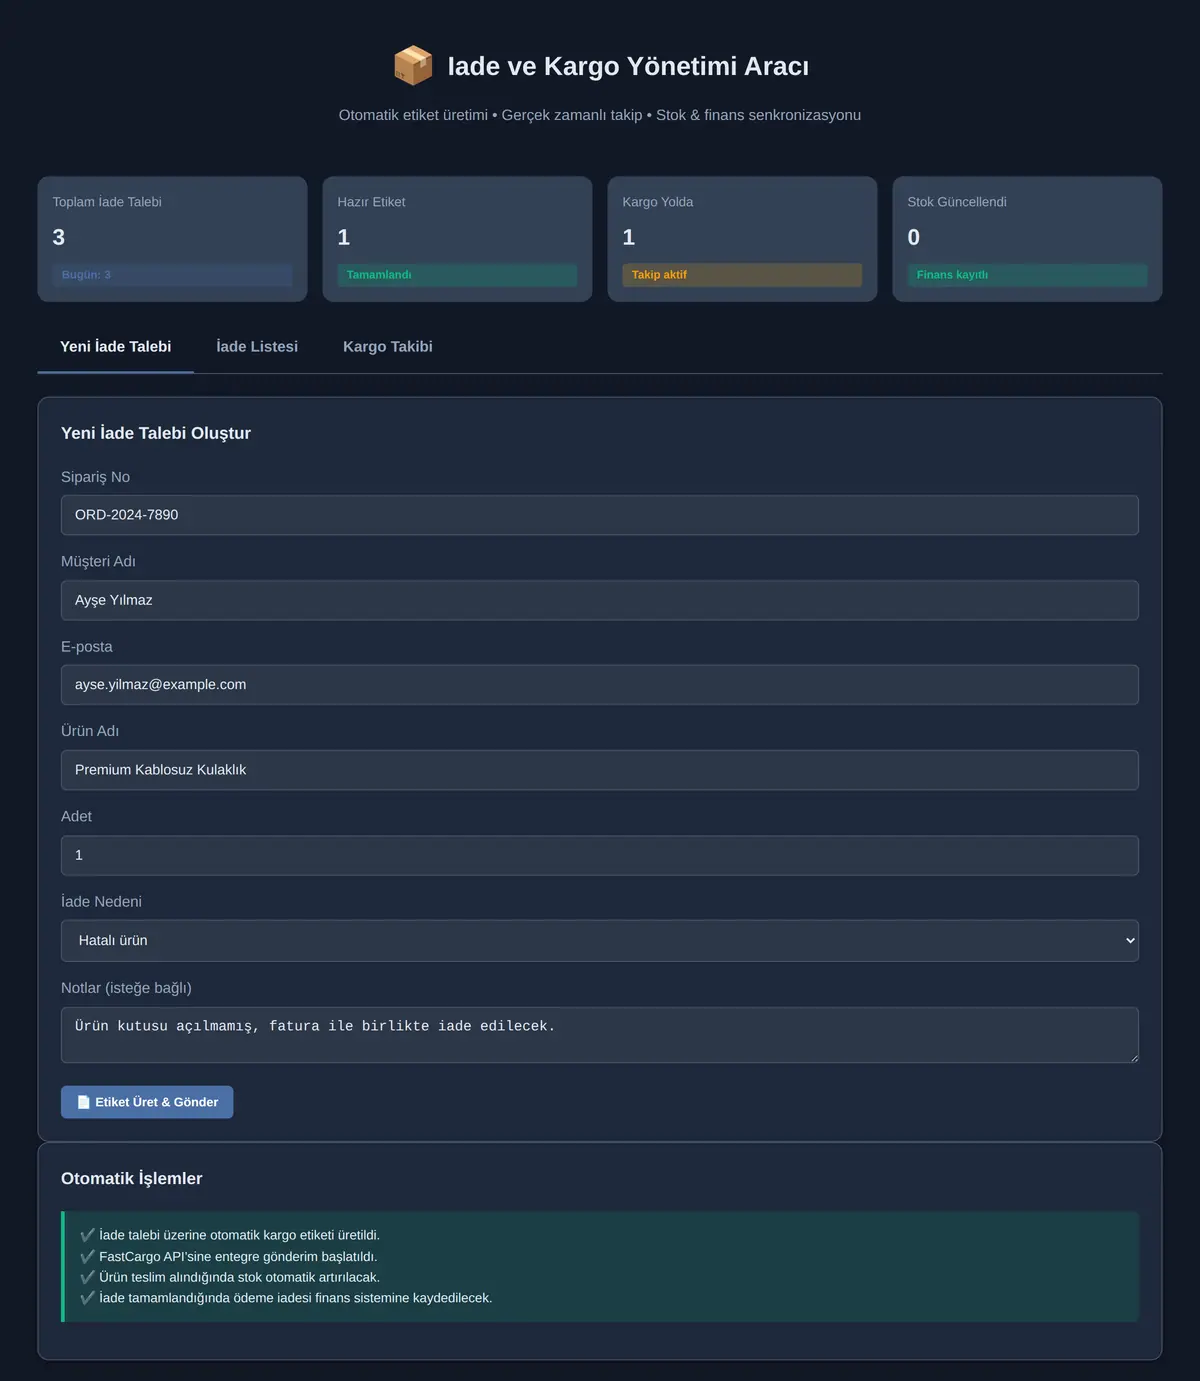Click the package box icon in the header
The image size is (1200, 1381).
pyautogui.click(x=413, y=66)
